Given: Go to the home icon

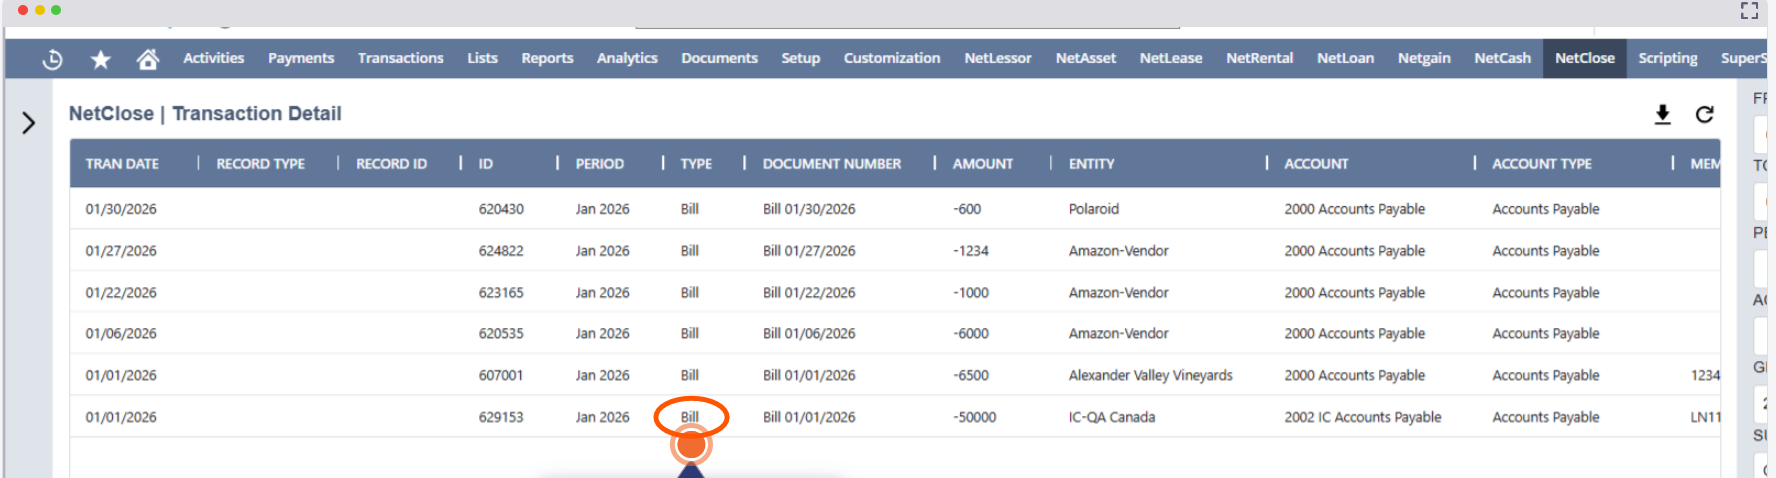Looking at the screenshot, I should pos(148,60).
